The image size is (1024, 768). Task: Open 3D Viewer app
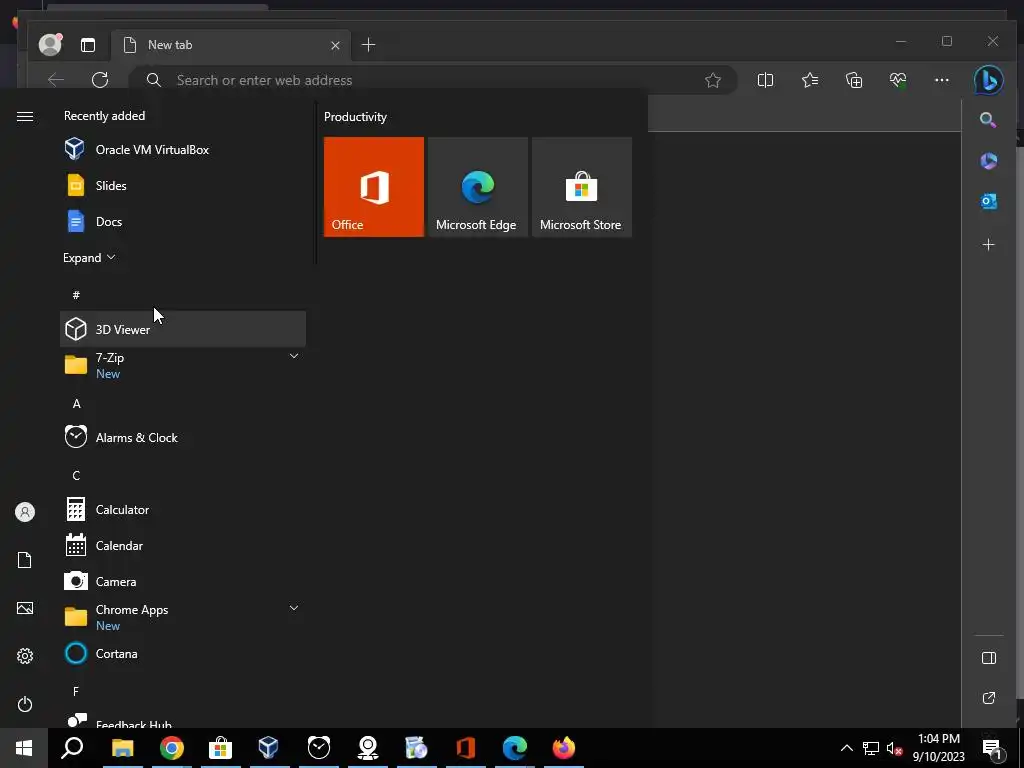[x=183, y=329]
